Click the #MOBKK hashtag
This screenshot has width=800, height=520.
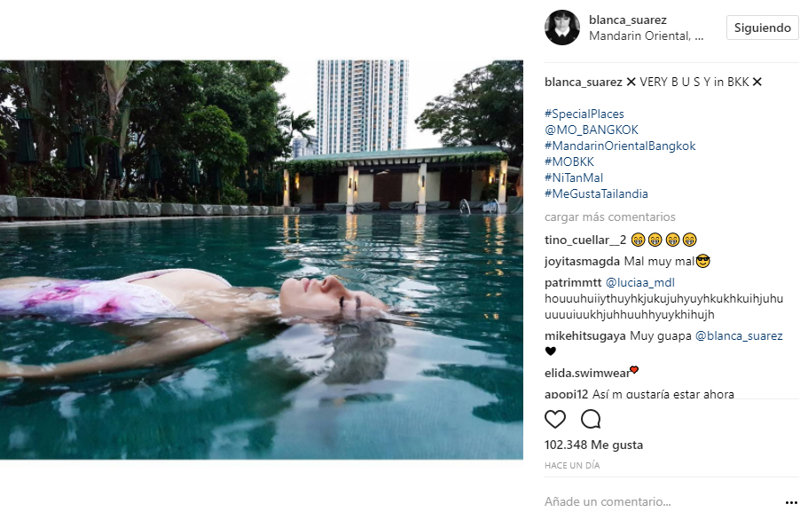coord(569,162)
